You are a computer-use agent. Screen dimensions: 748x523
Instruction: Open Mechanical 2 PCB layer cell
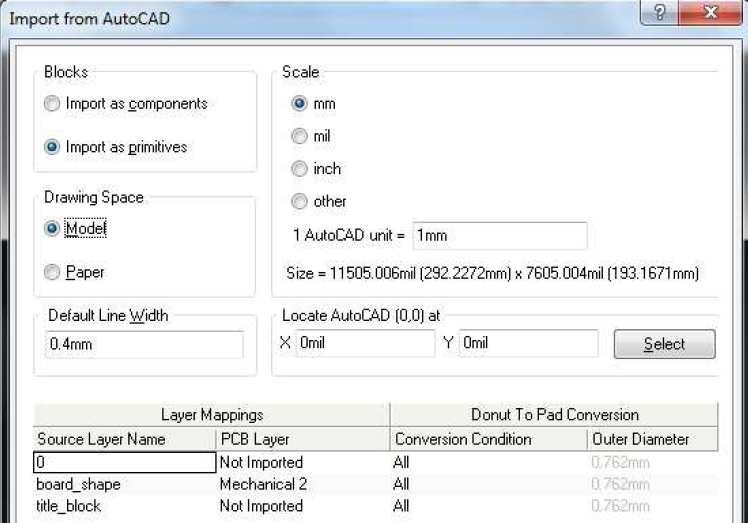click(303, 484)
